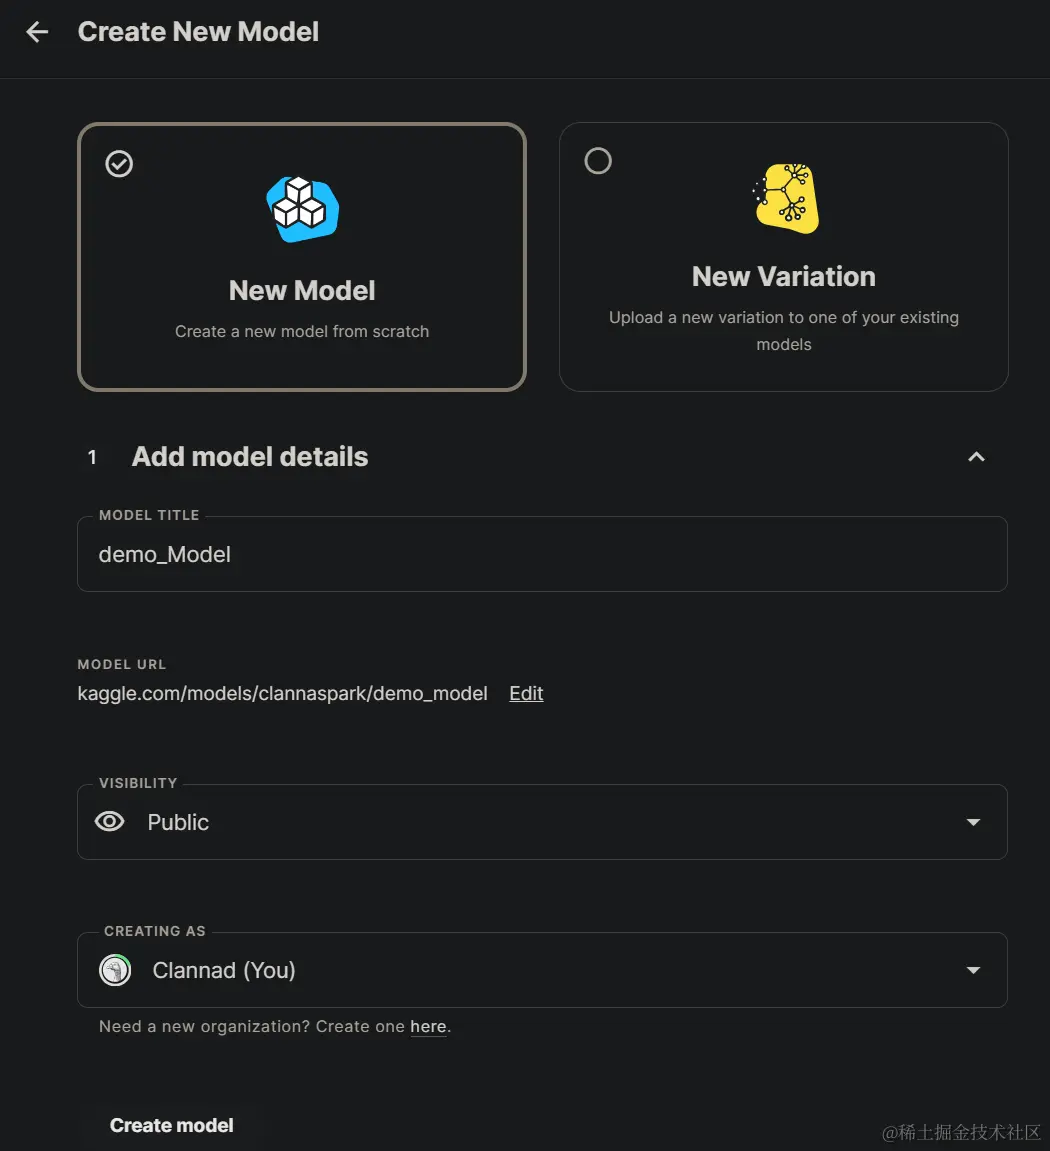Image resolution: width=1050 pixels, height=1151 pixels.
Task: Select the New Variation radio option
Action: pyautogui.click(x=598, y=160)
